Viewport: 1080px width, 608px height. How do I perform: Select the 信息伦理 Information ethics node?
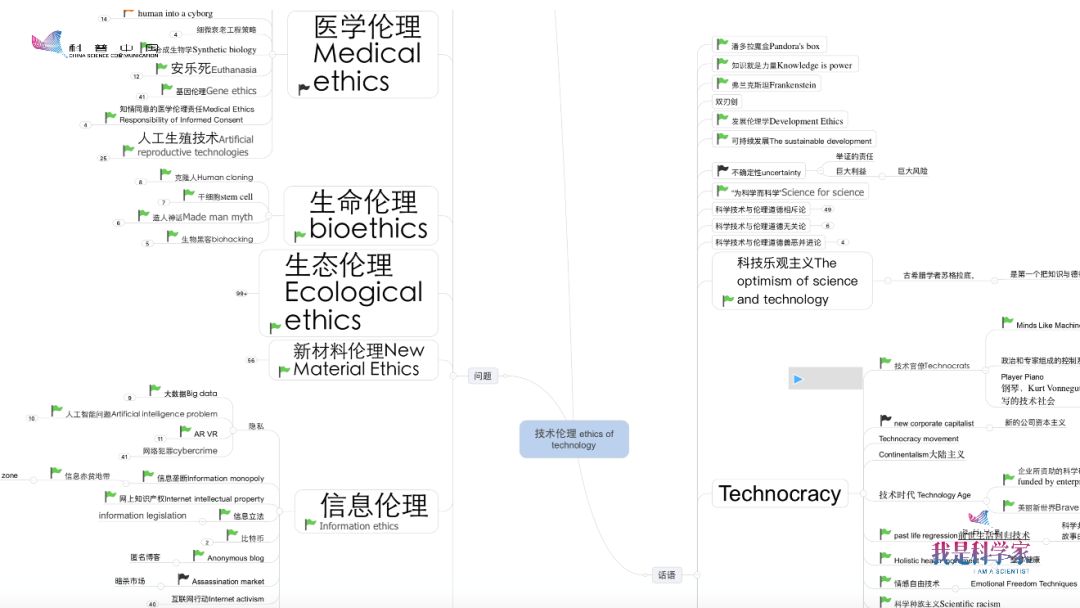[366, 511]
